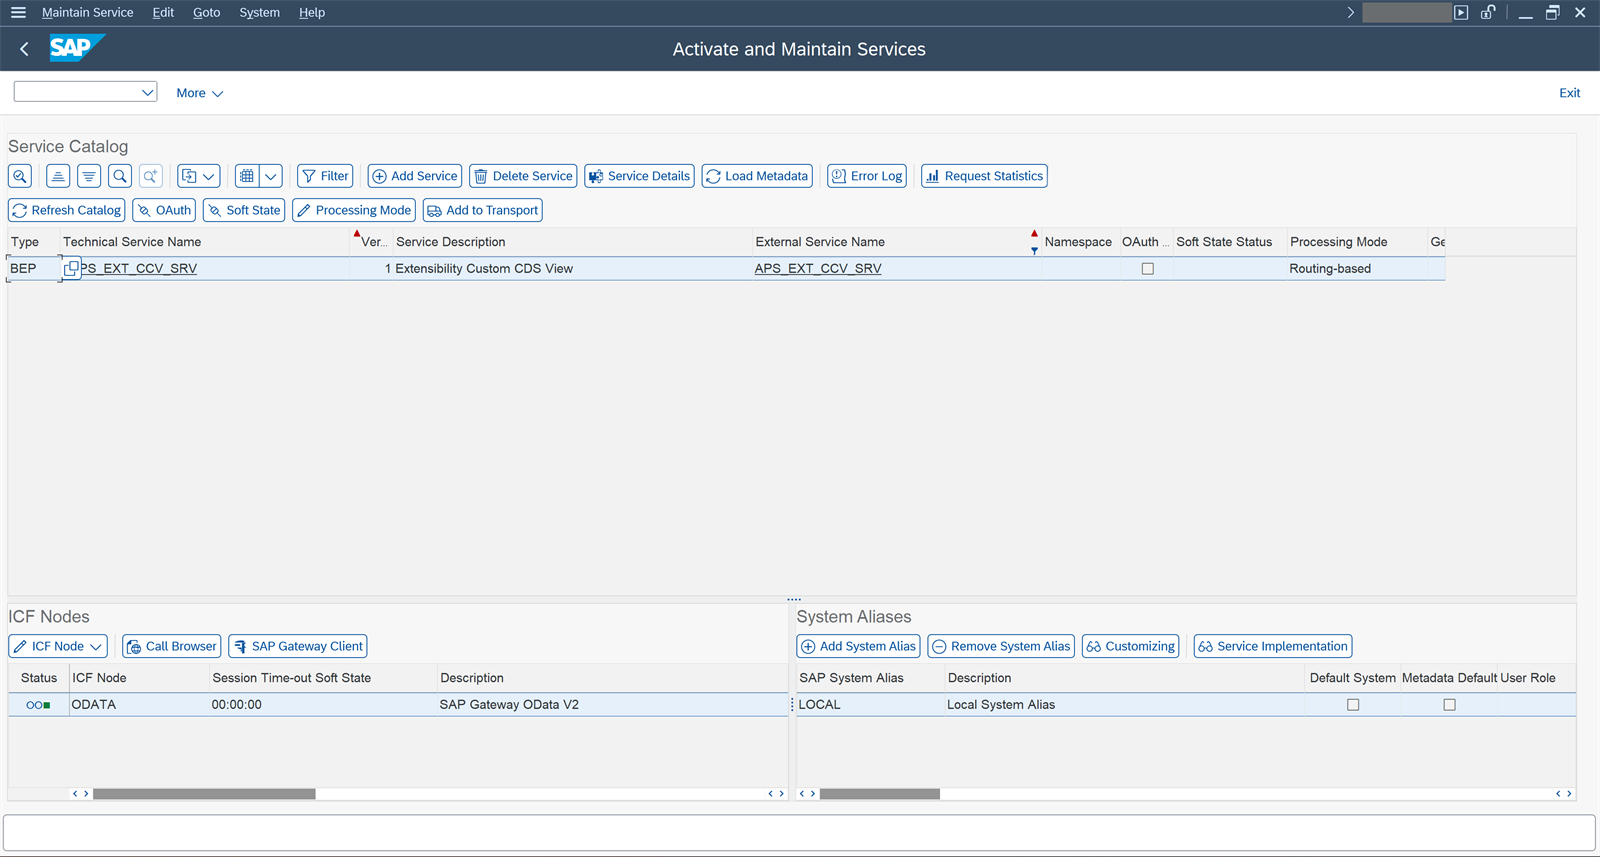Open the System menu
The width and height of the screenshot is (1600, 857).
pyautogui.click(x=259, y=13)
